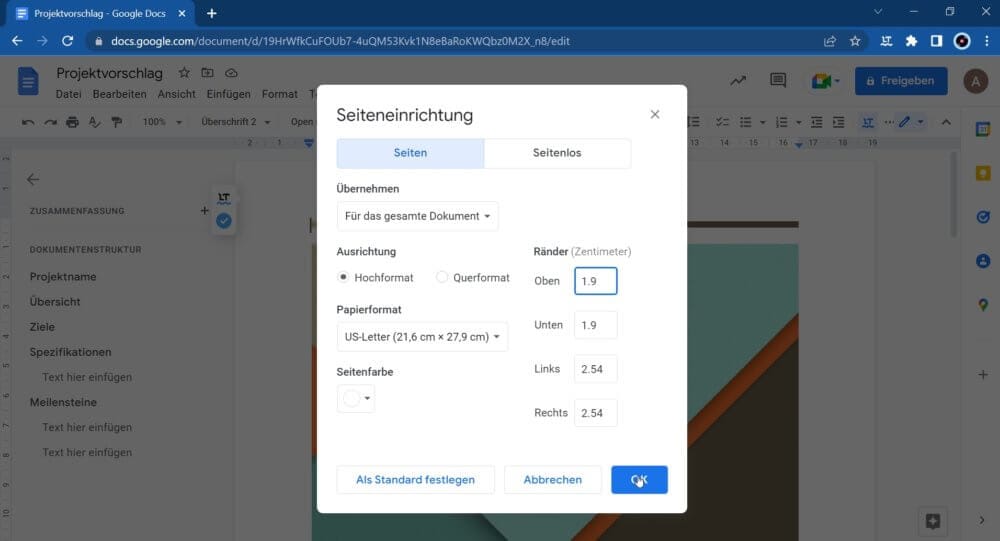Focus the Unten margin field
Screen dimensions: 1000x541
[596, 325]
